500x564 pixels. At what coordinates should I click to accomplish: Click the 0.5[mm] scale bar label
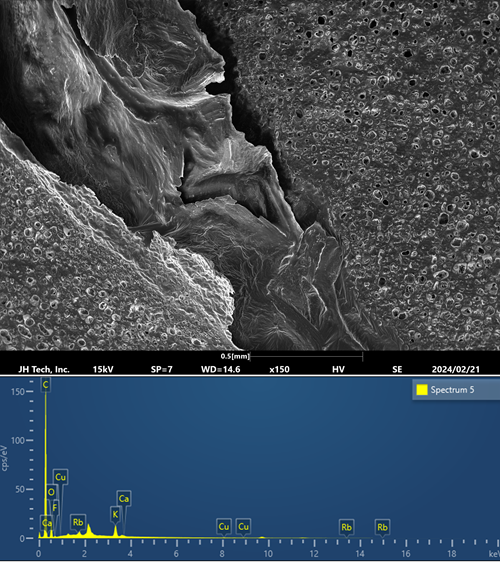(x=235, y=356)
